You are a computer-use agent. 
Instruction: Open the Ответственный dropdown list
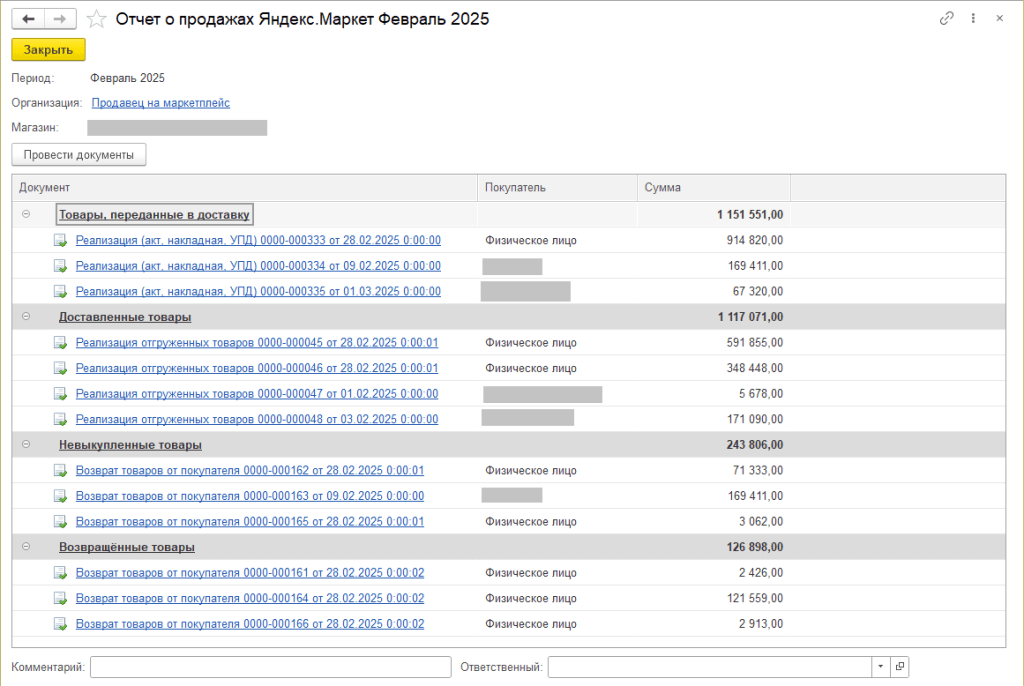(880, 667)
